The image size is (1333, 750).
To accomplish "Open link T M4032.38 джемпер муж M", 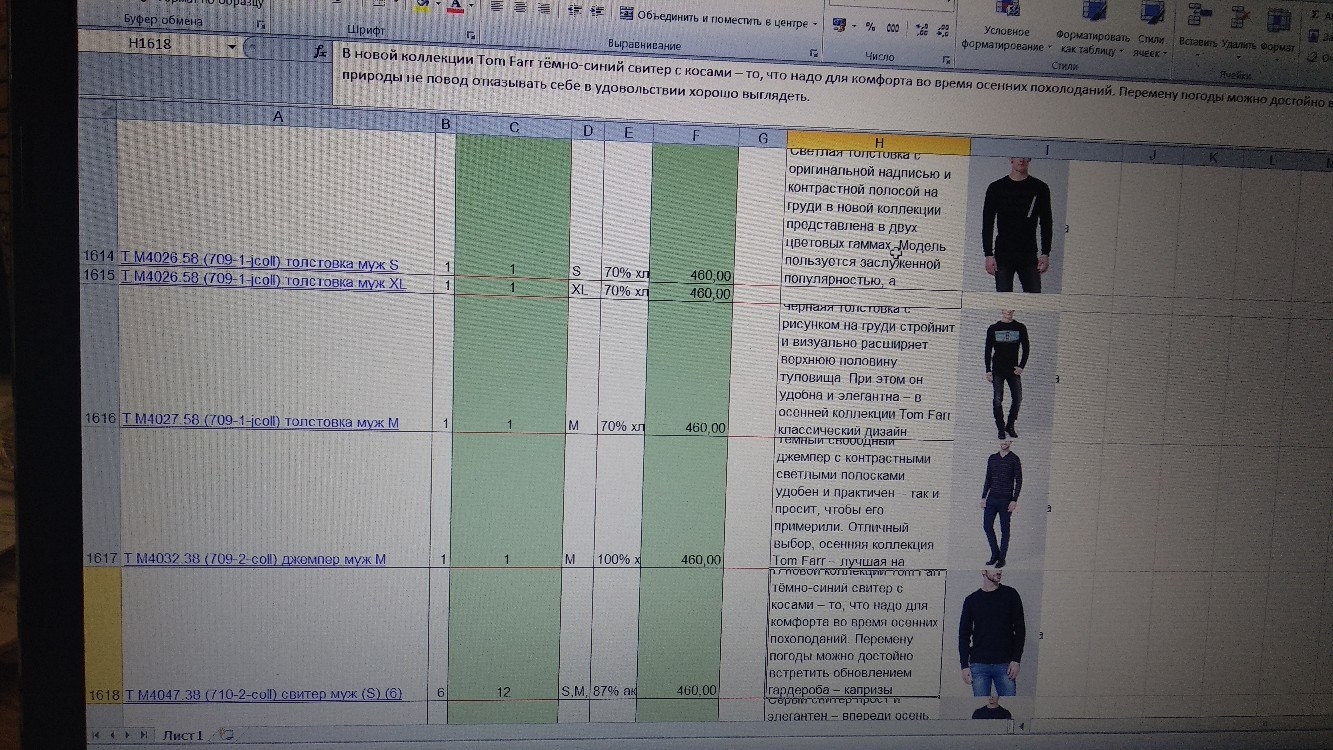I will tap(255, 558).
